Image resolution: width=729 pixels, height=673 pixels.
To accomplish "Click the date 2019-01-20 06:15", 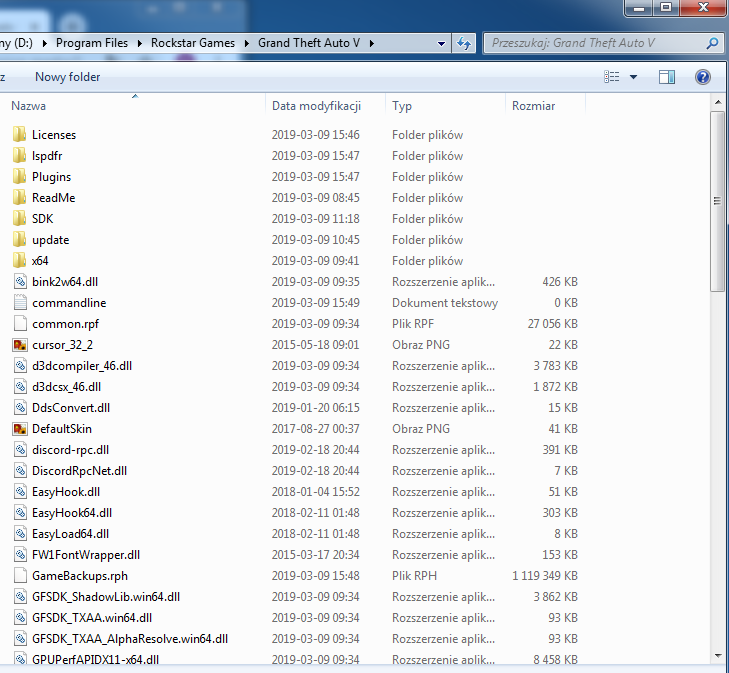I will pos(315,408).
